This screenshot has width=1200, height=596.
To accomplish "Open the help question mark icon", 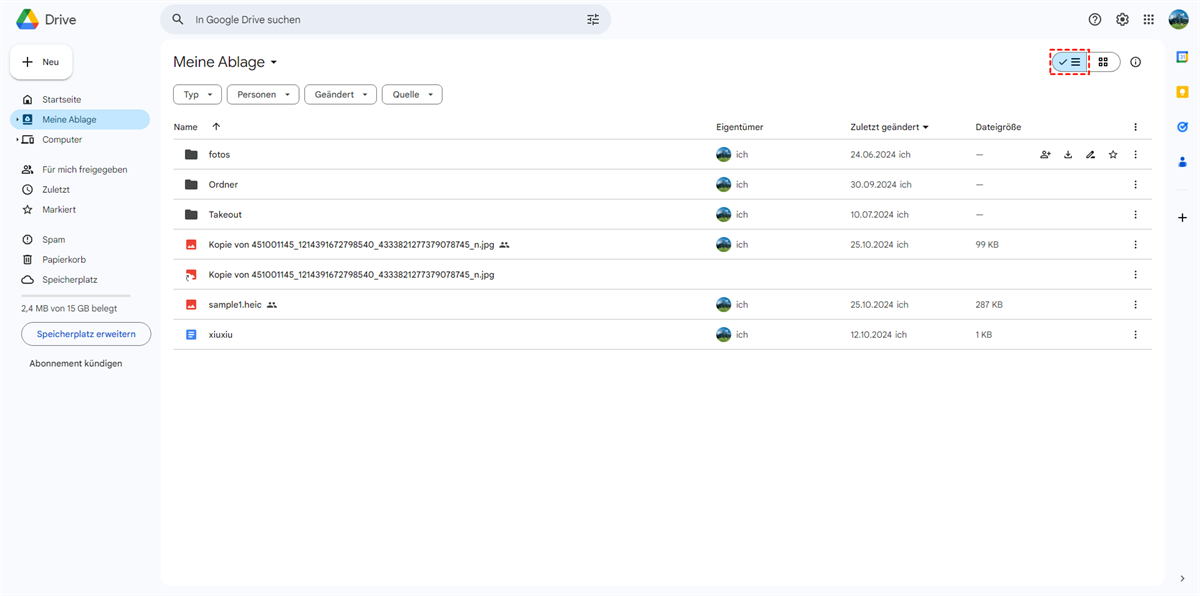I will coord(1095,20).
